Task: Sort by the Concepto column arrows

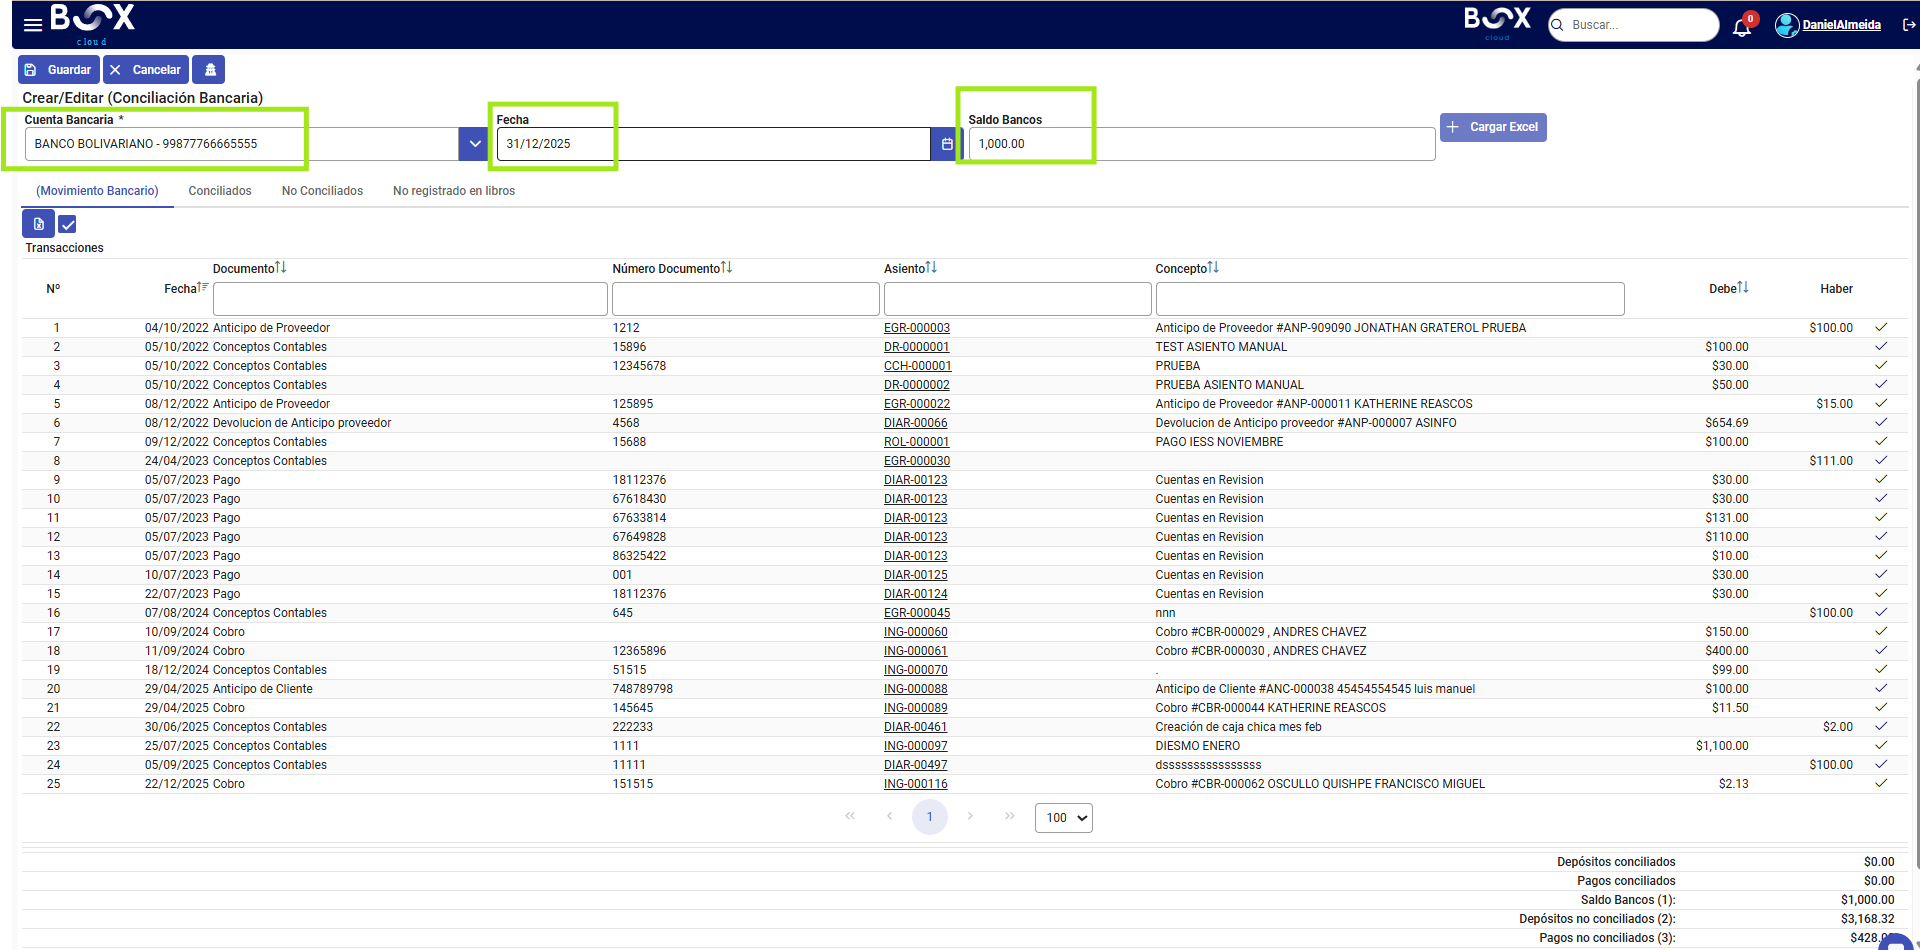Action: [x=1213, y=268]
